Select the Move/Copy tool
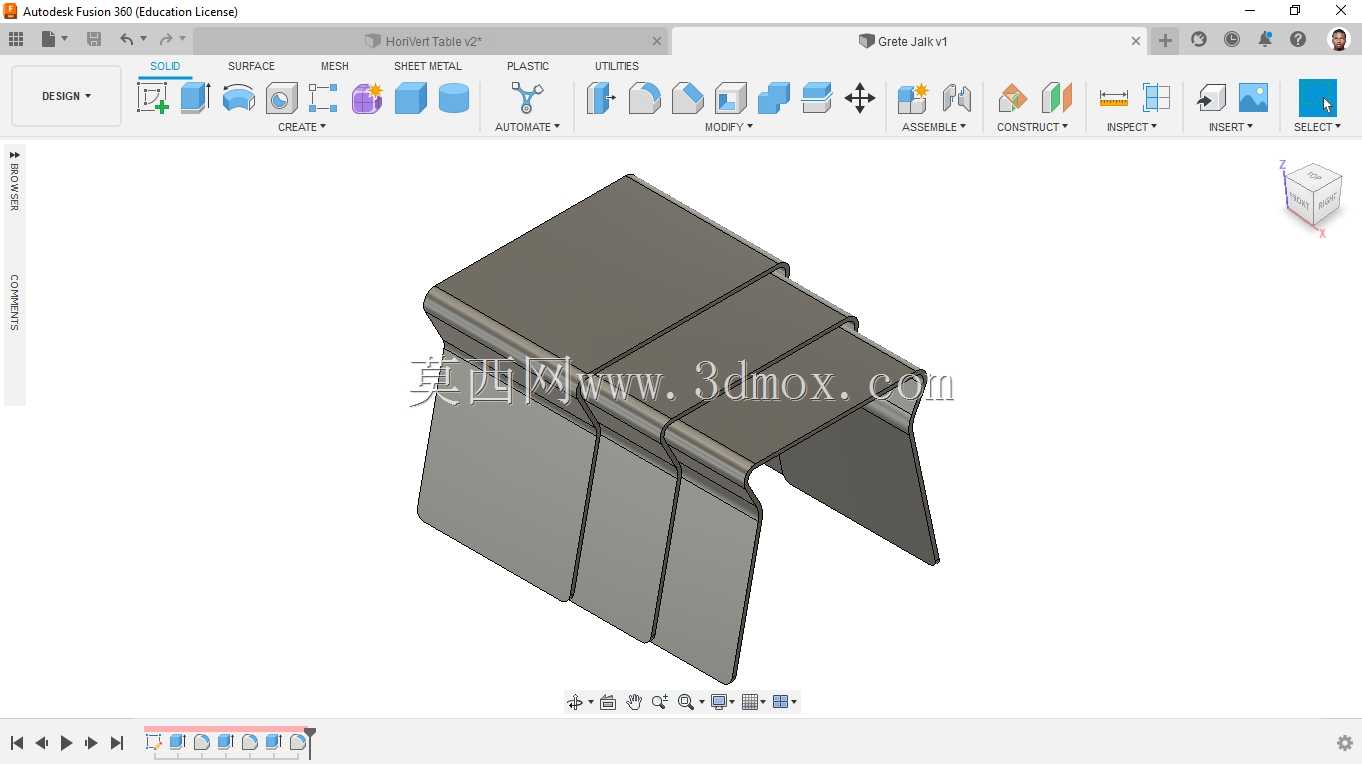 tap(860, 98)
